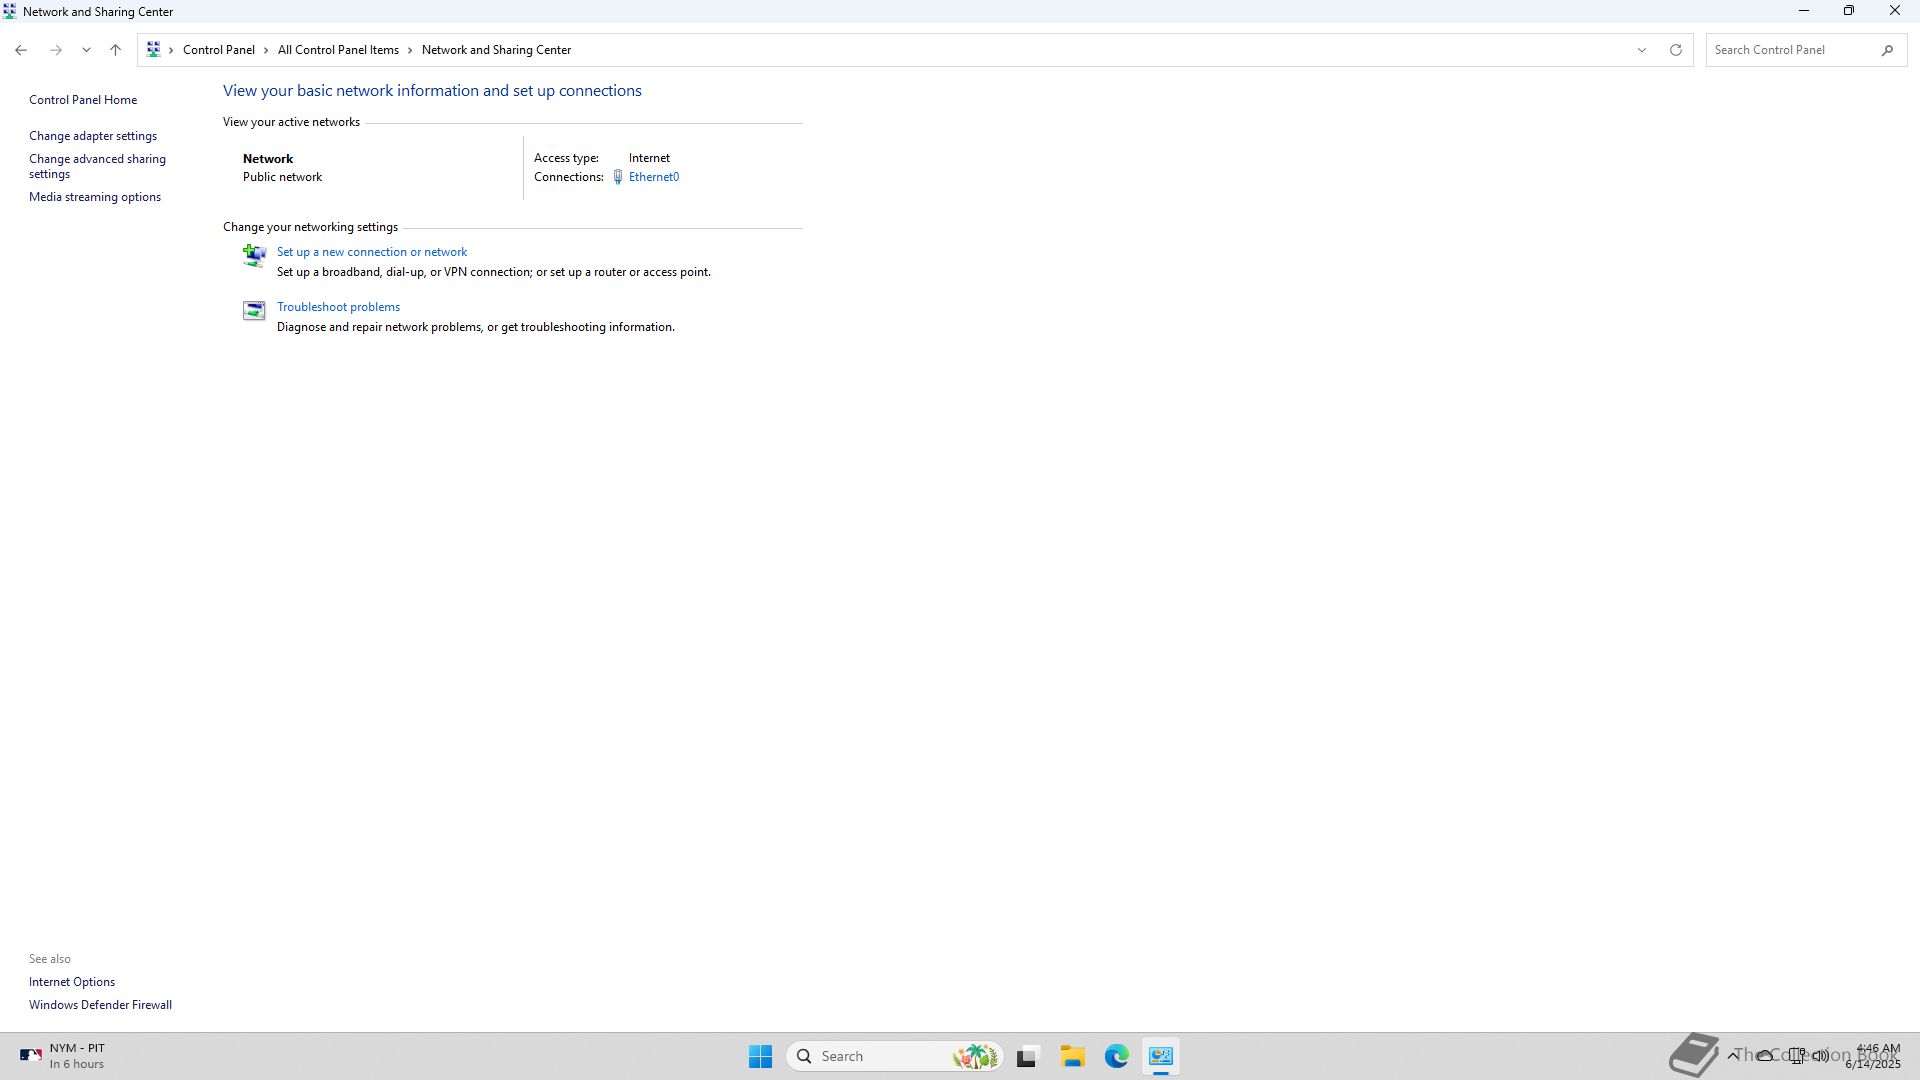
Task: Expand the recent locations dropdown
Action: pyautogui.click(x=86, y=50)
